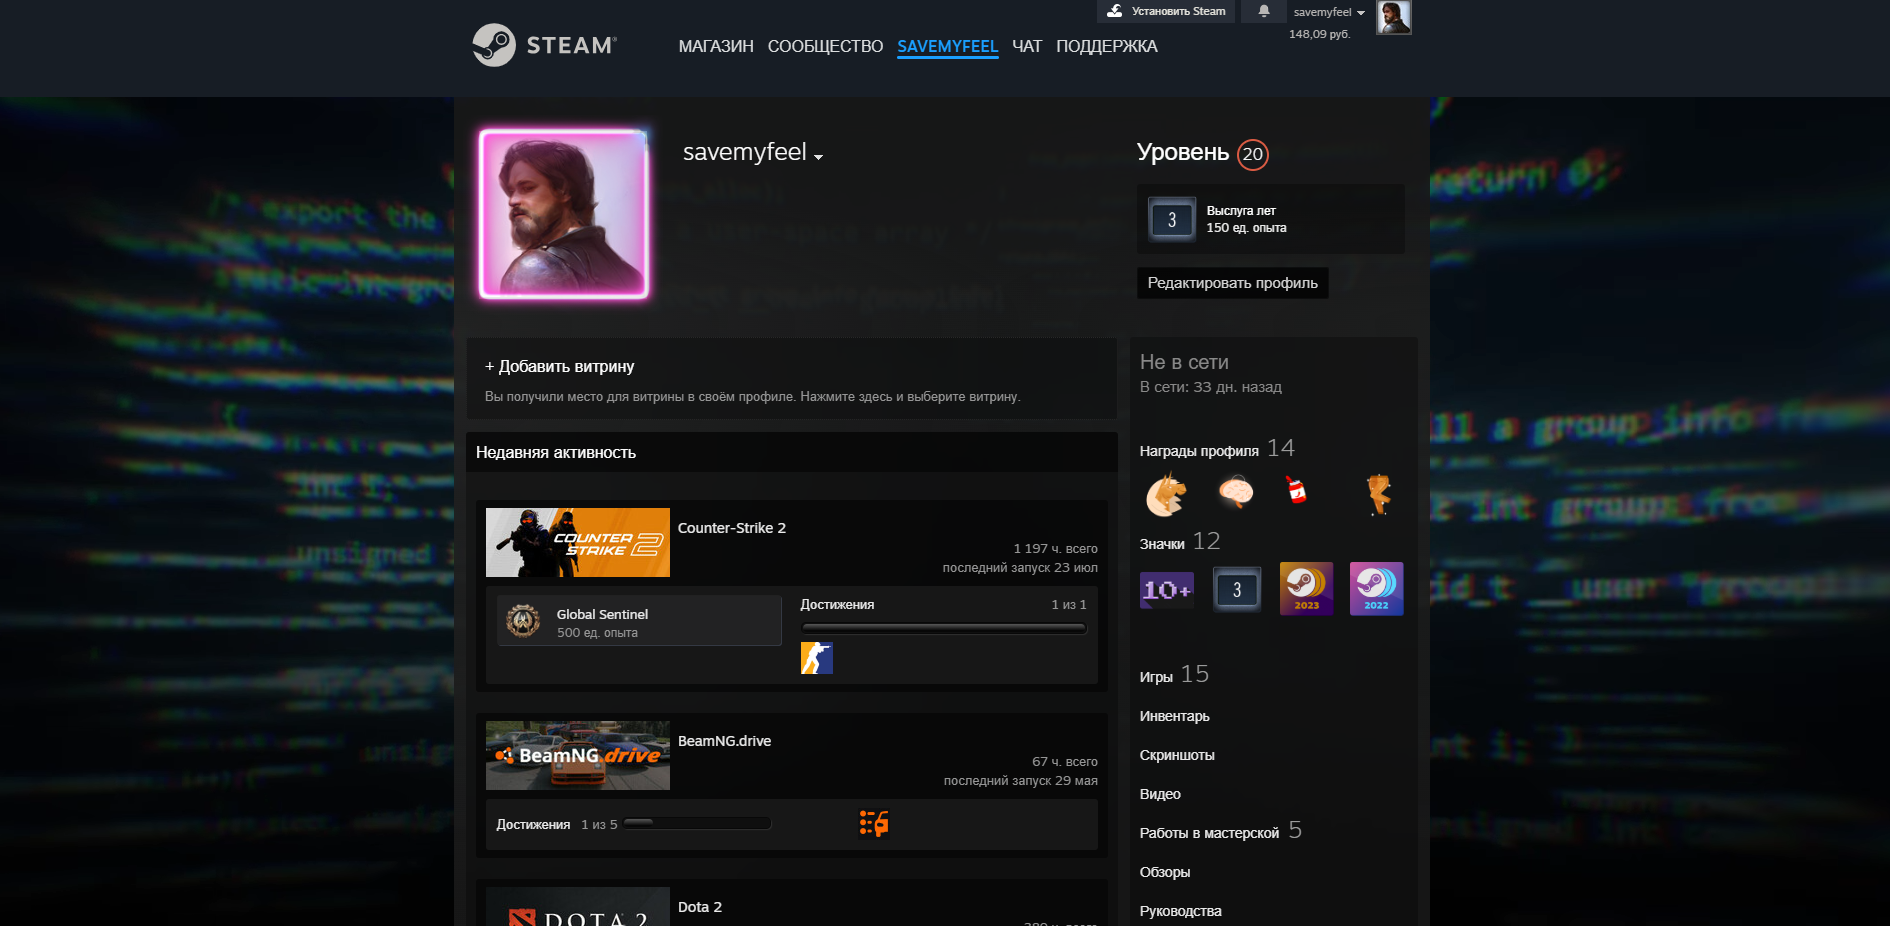Open the 10+ games badge

[1167, 590]
